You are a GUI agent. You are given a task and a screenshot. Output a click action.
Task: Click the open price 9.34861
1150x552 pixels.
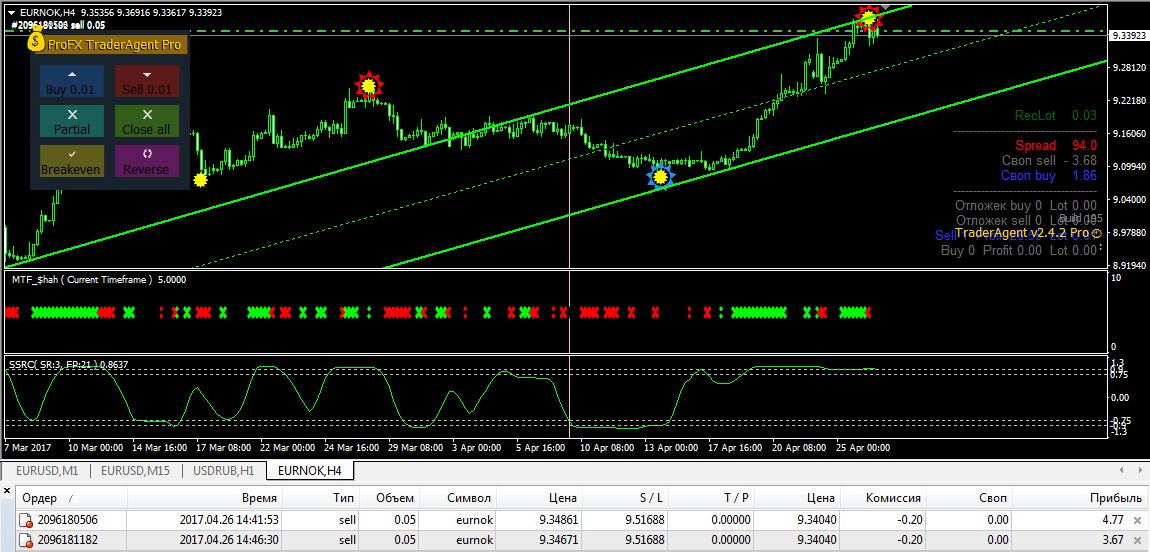557,520
